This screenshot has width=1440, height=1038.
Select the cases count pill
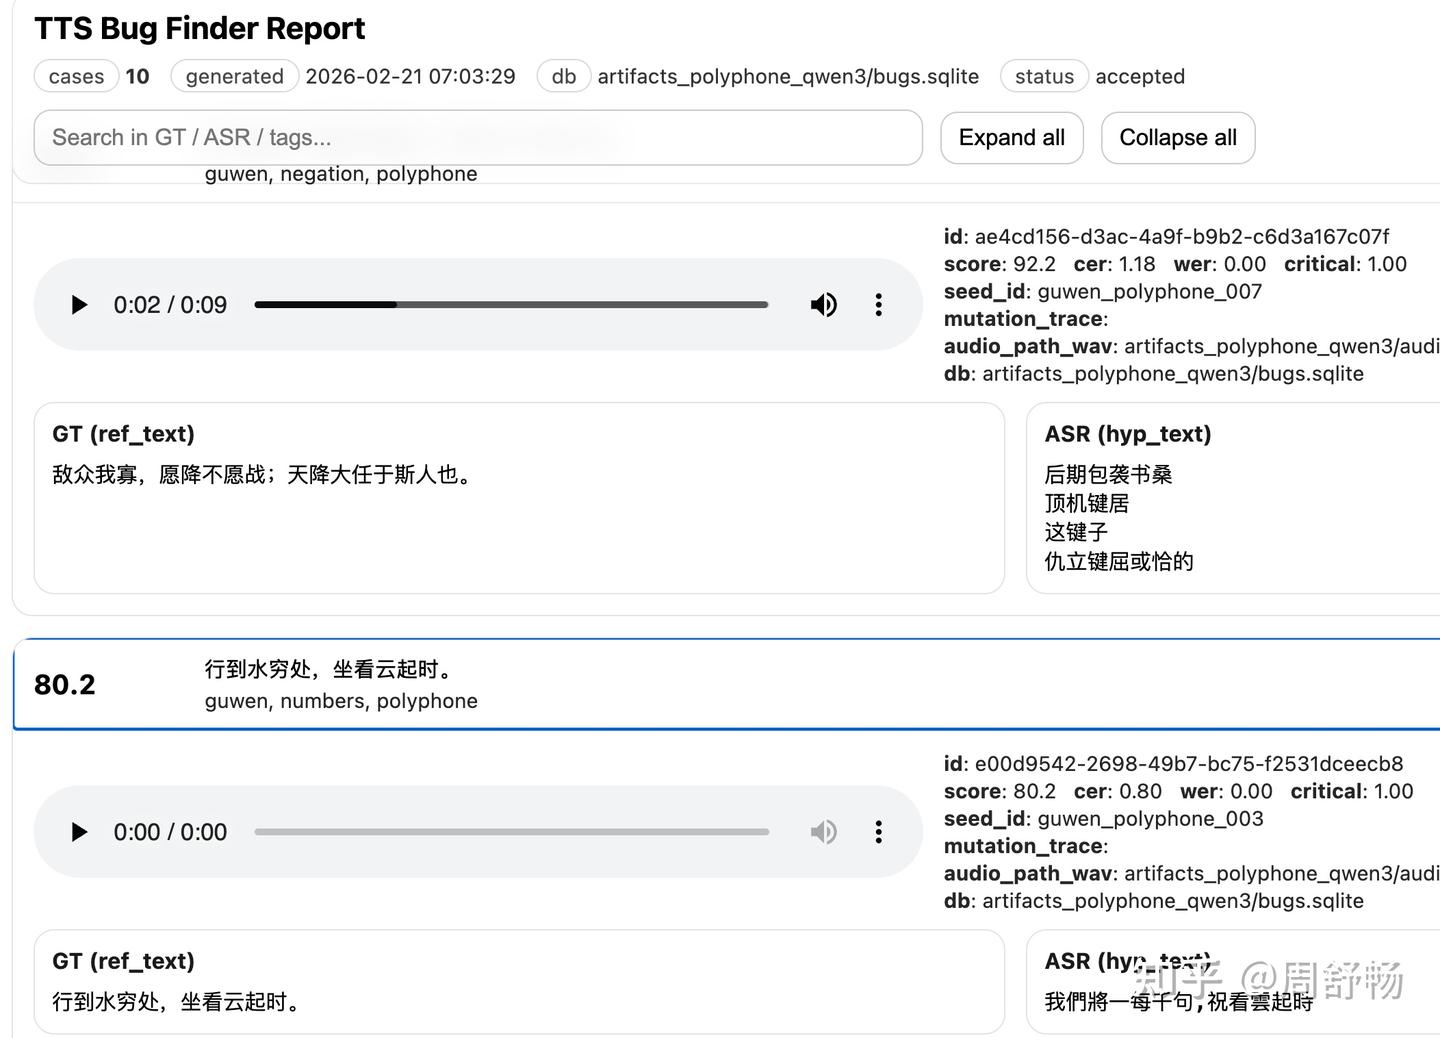77,77
